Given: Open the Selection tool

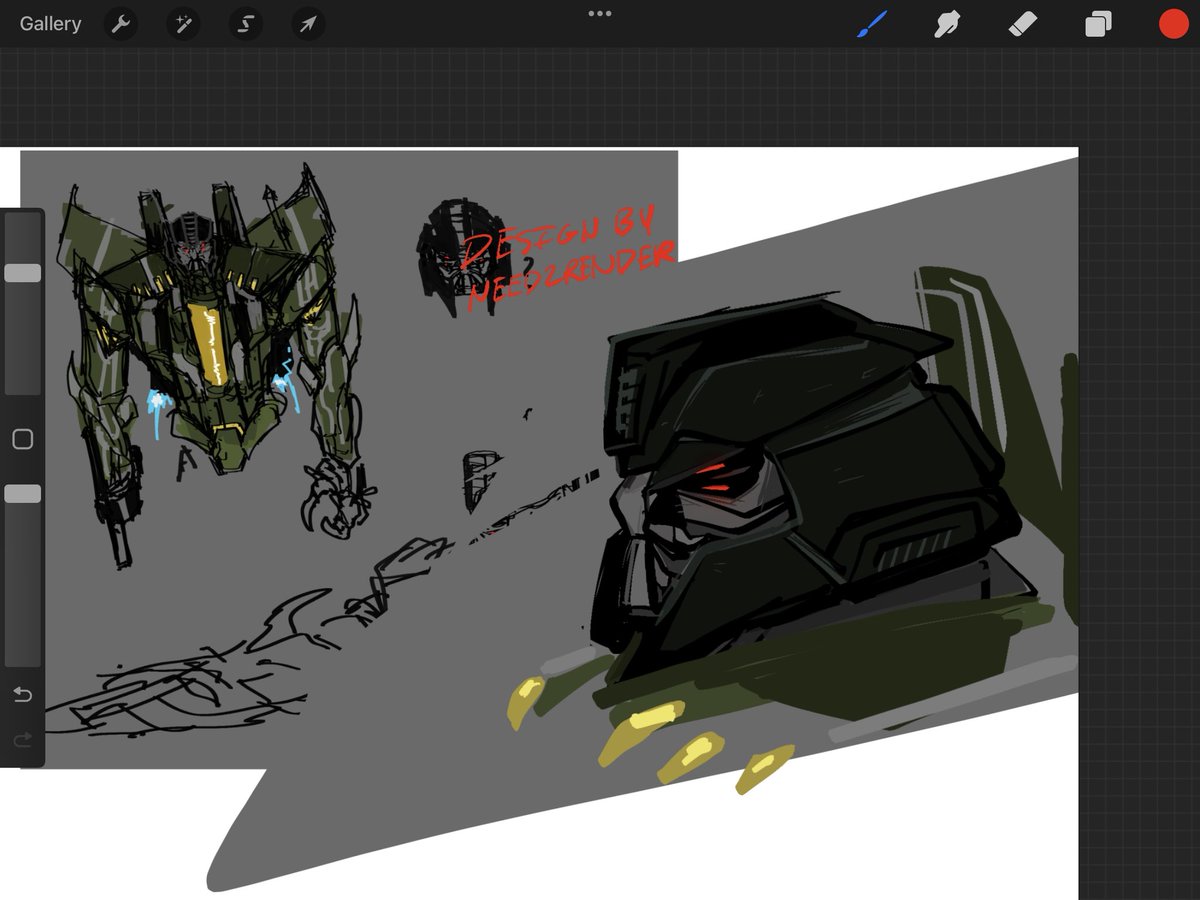Looking at the screenshot, I should click(245, 23).
